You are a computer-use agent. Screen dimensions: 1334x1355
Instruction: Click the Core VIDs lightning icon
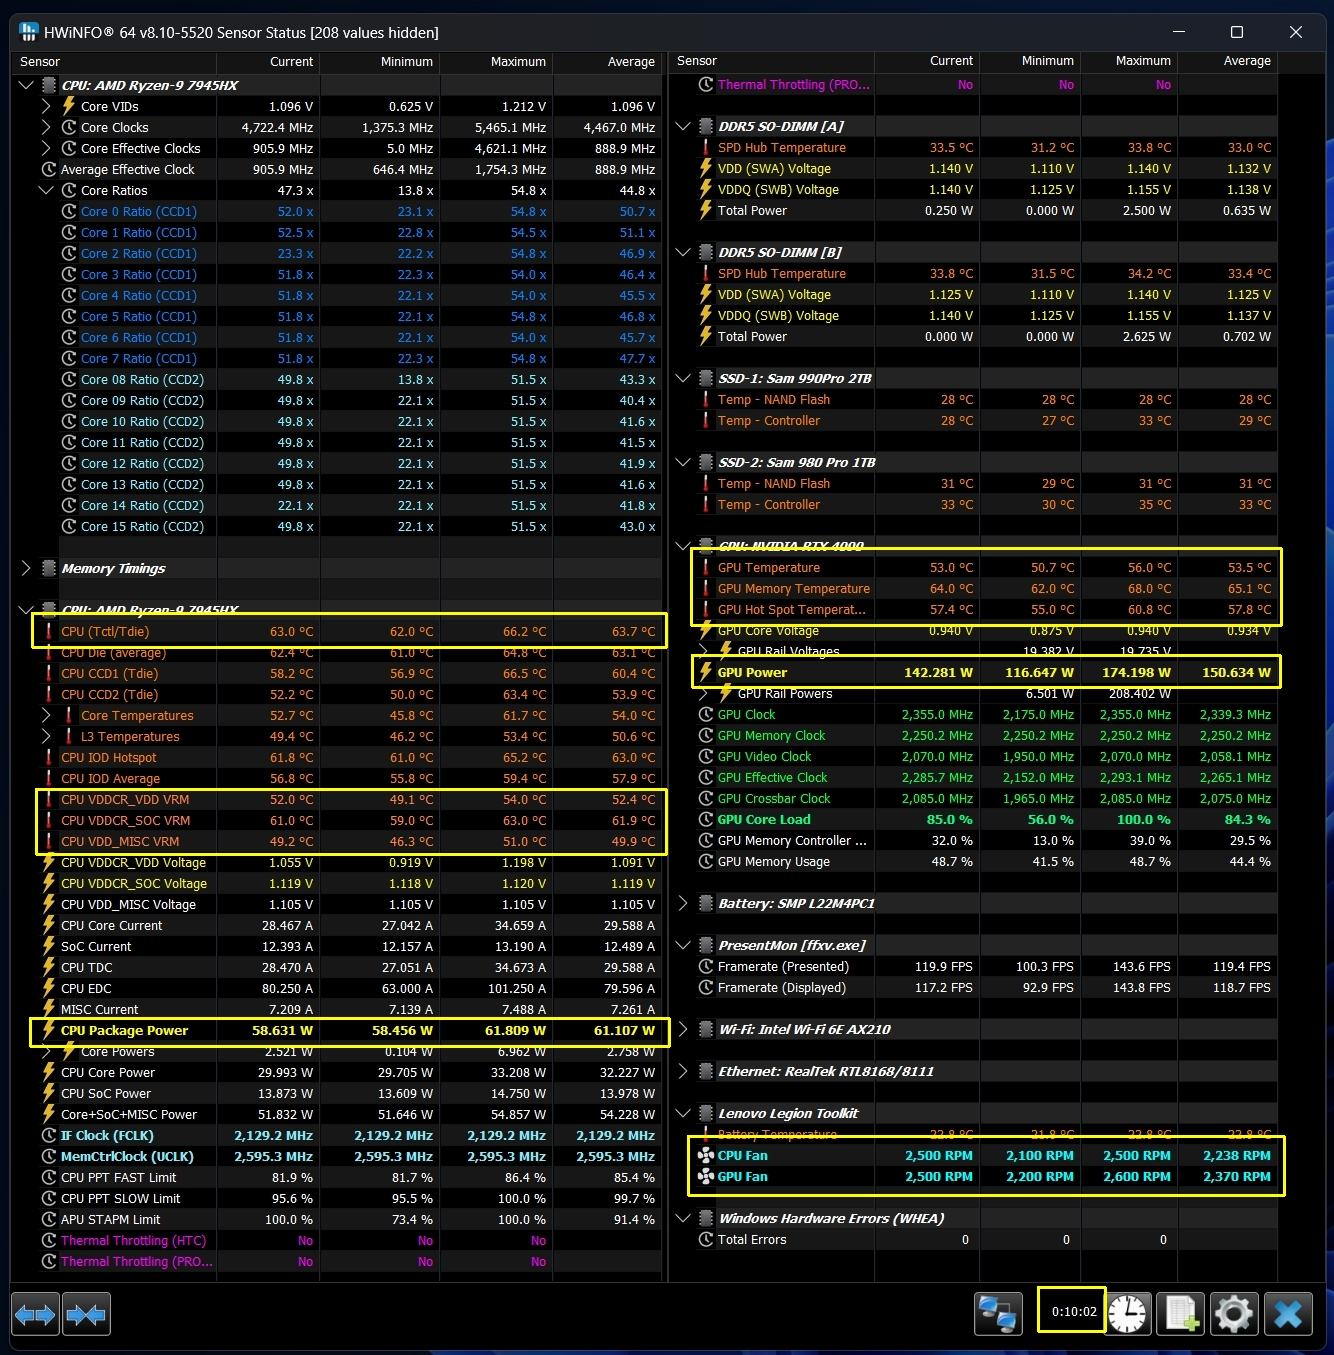pyautogui.click(x=69, y=106)
